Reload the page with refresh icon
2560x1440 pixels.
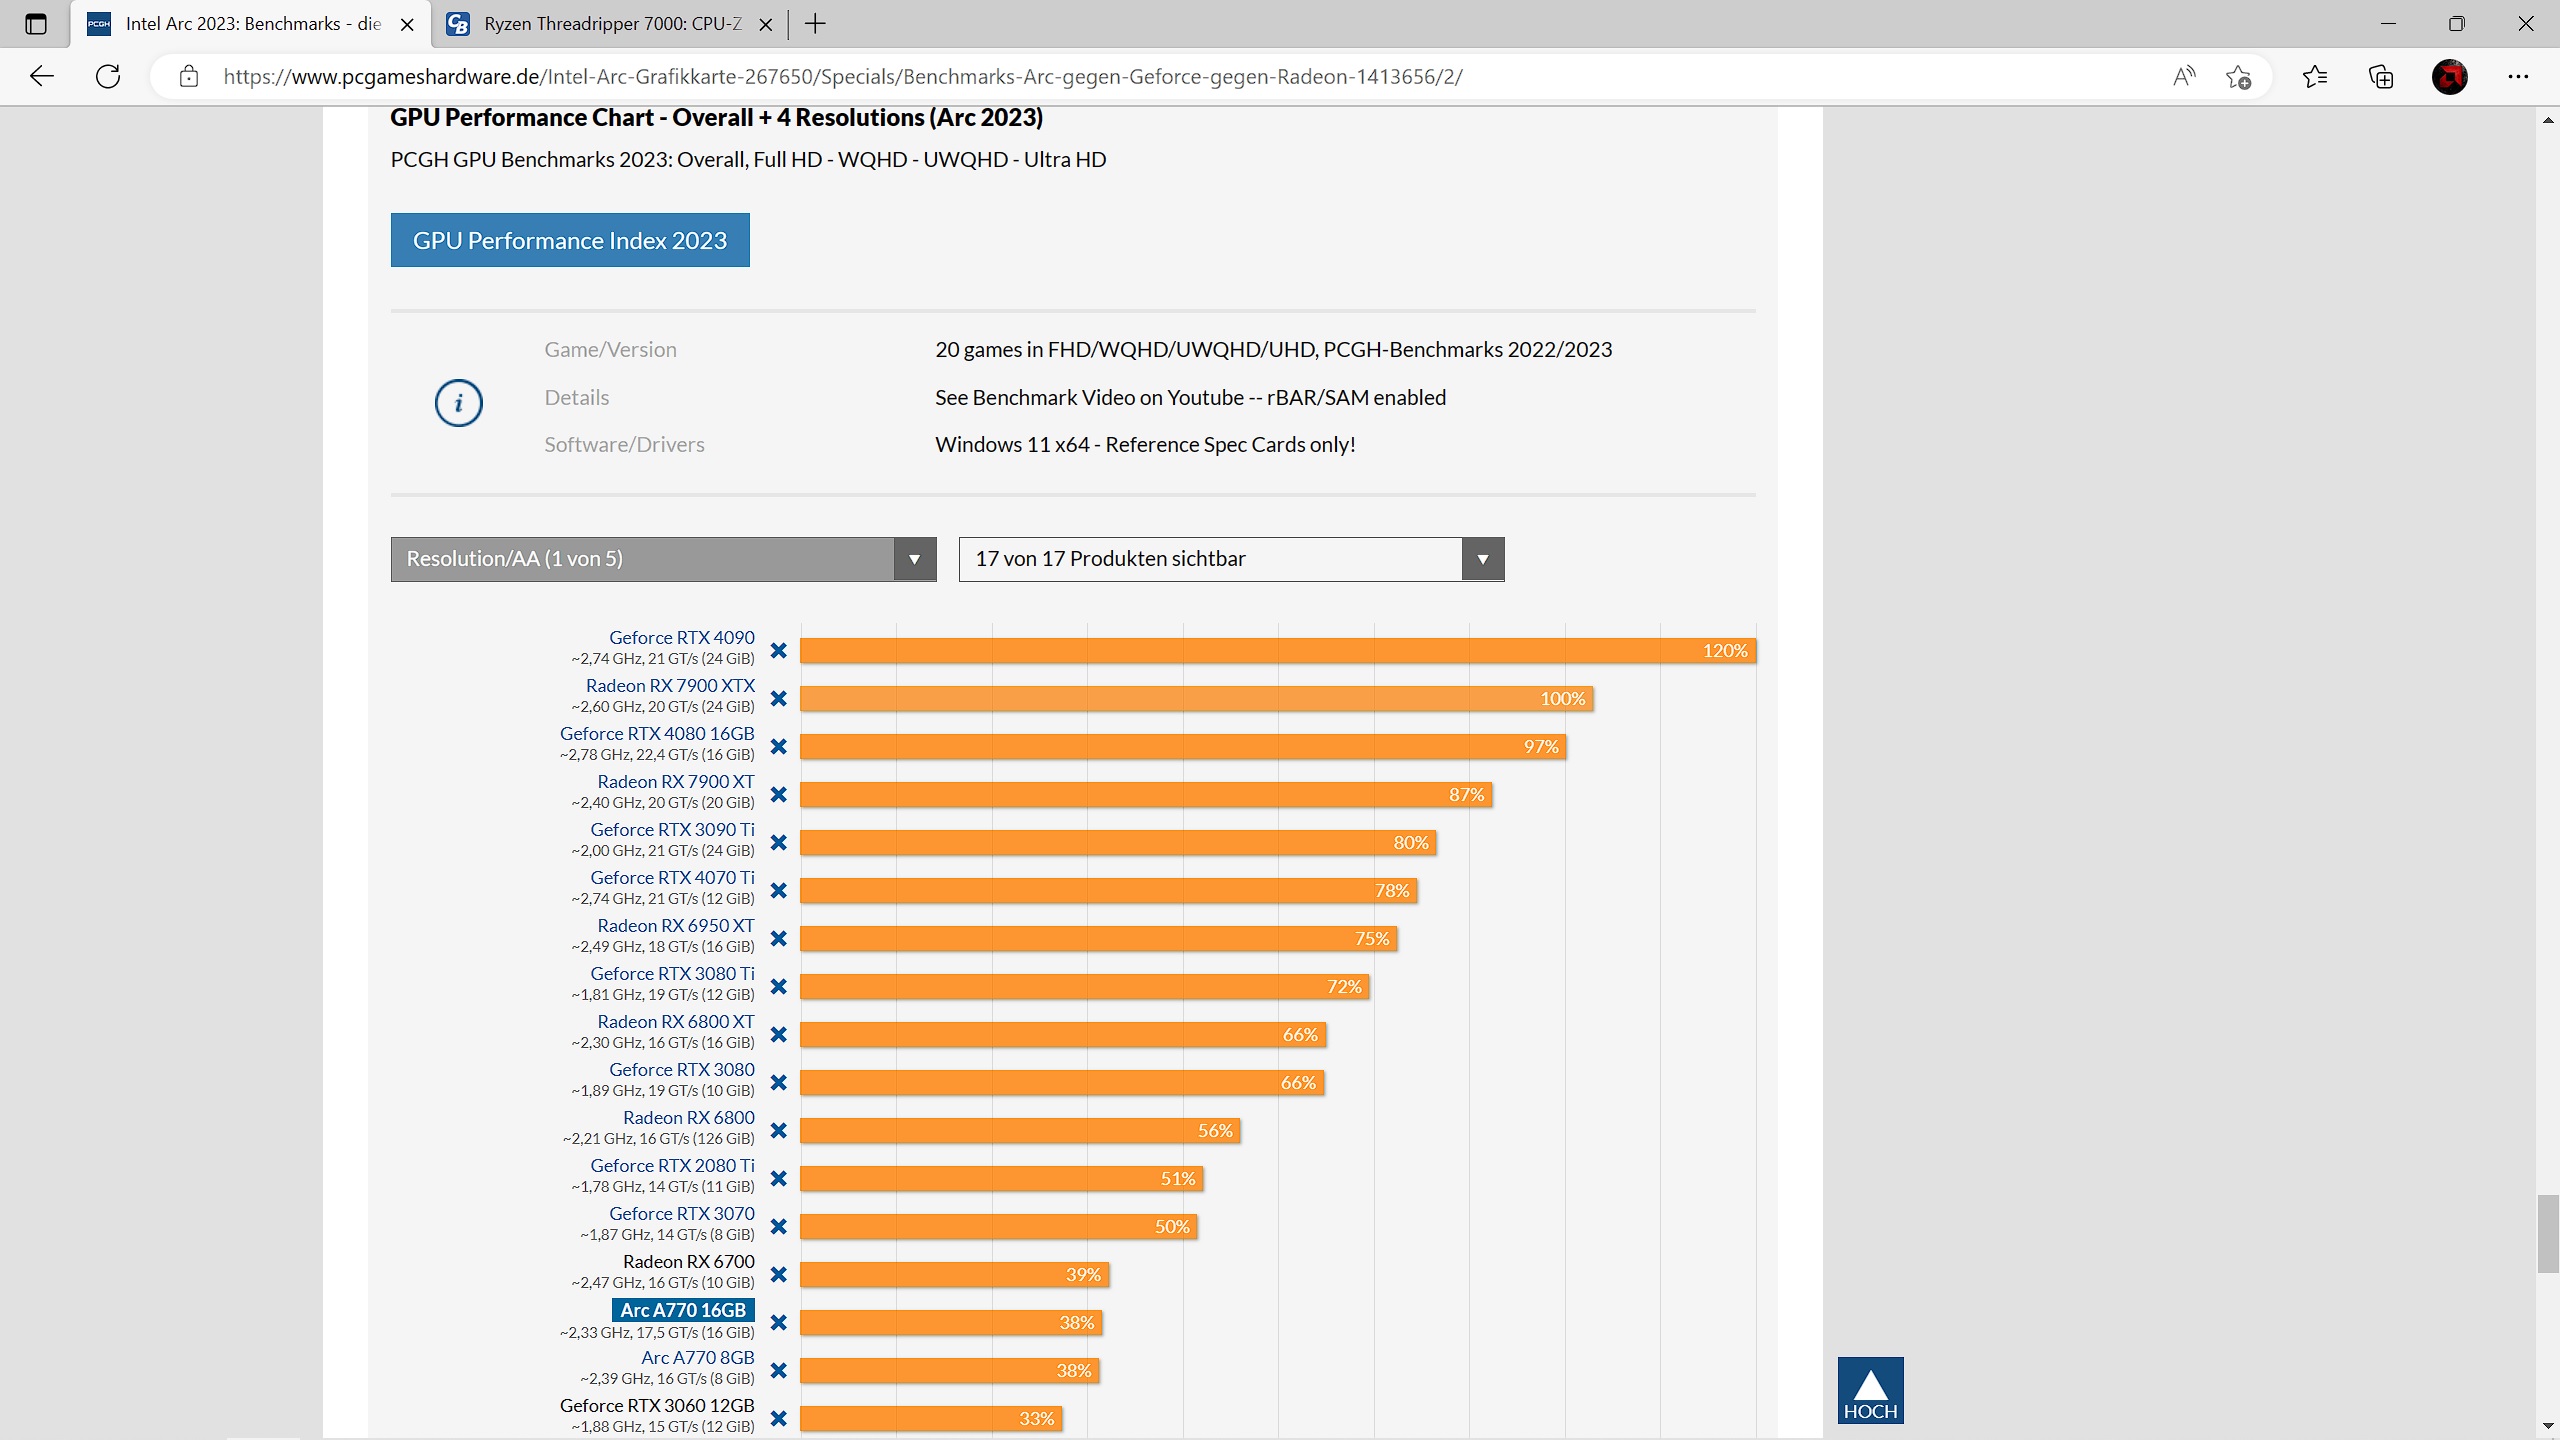point(108,76)
